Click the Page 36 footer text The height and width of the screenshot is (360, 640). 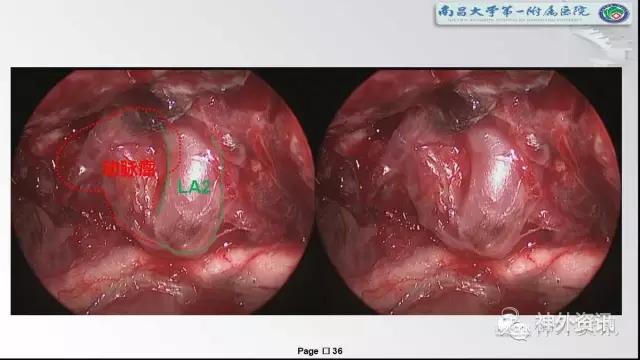click(x=320, y=351)
